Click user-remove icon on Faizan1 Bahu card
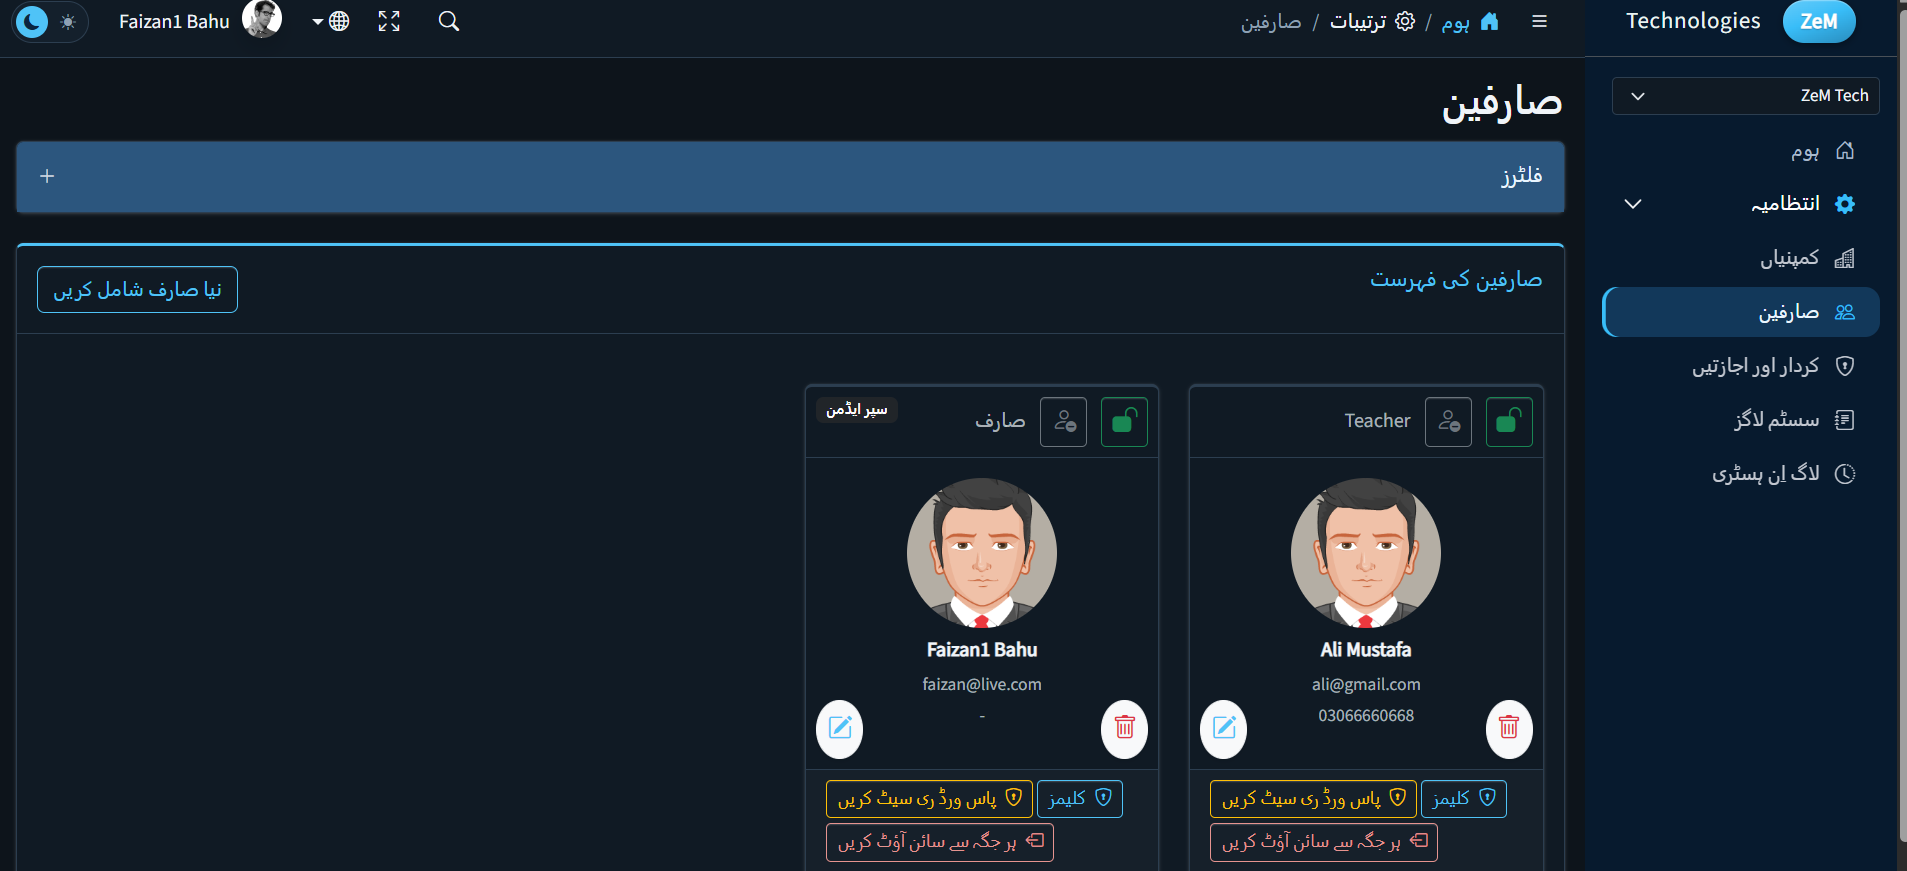1907x871 pixels. pos(1063,422)
